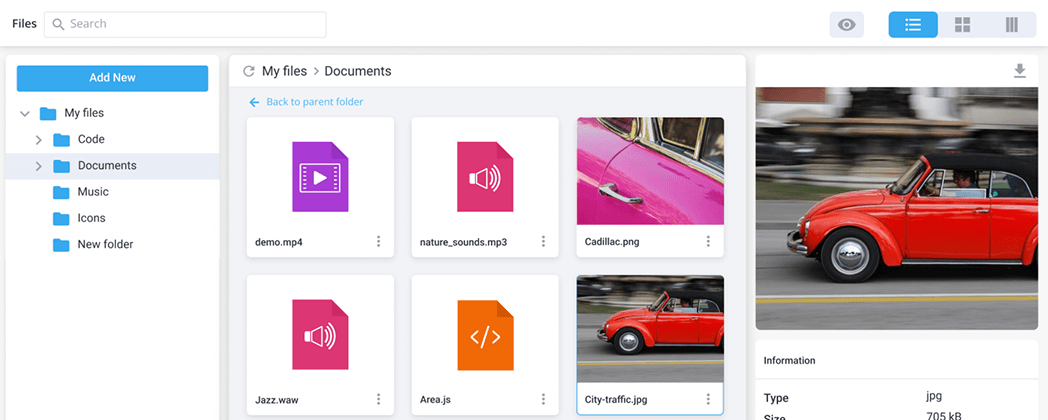Click the Jazz.waw file name

point(277,400)
